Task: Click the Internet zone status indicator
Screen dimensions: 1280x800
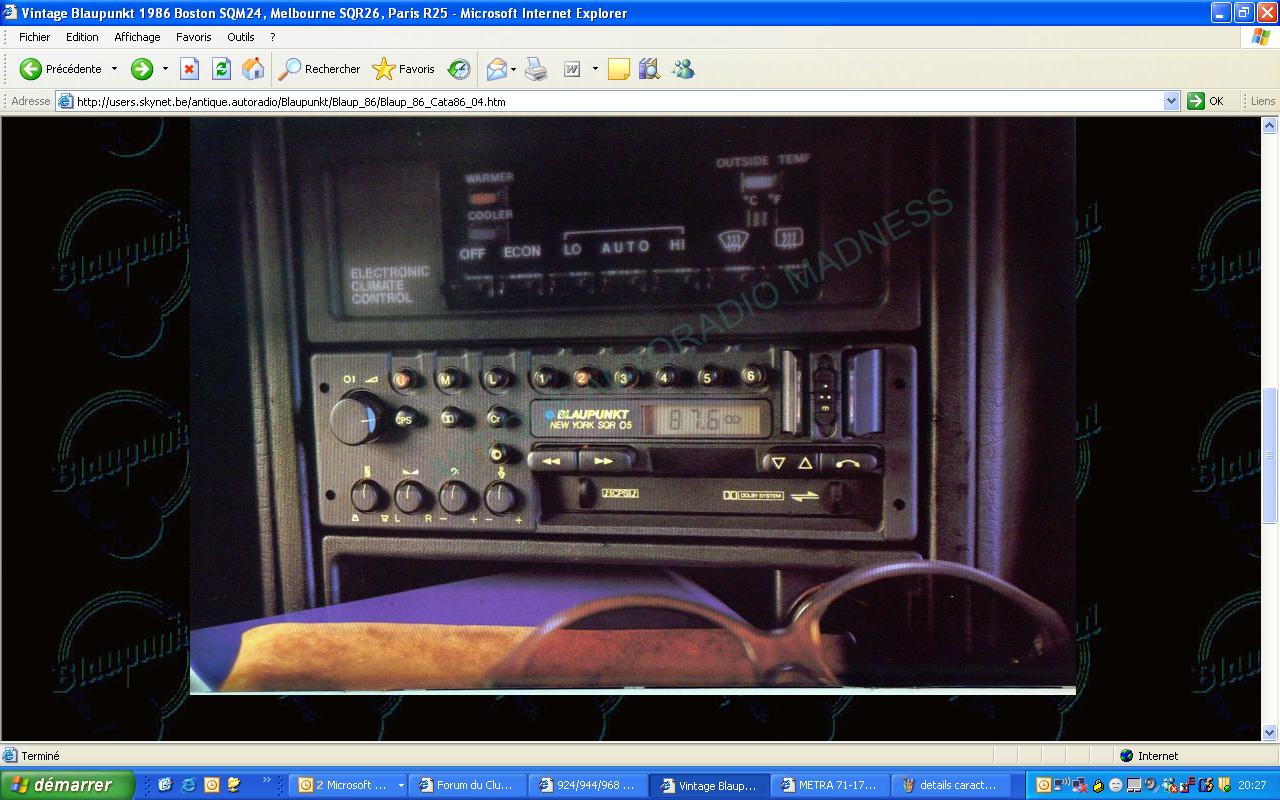Action: [1150, 756]
